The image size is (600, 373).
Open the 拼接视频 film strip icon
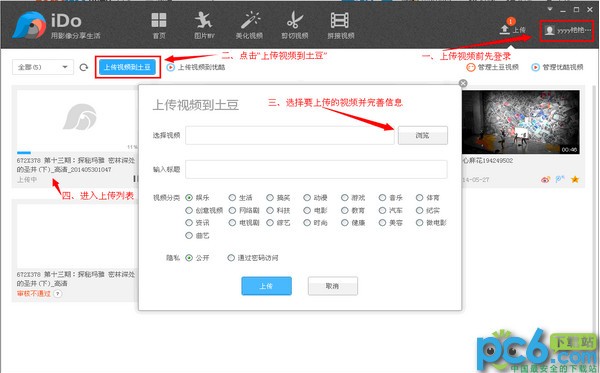(340, 20)
